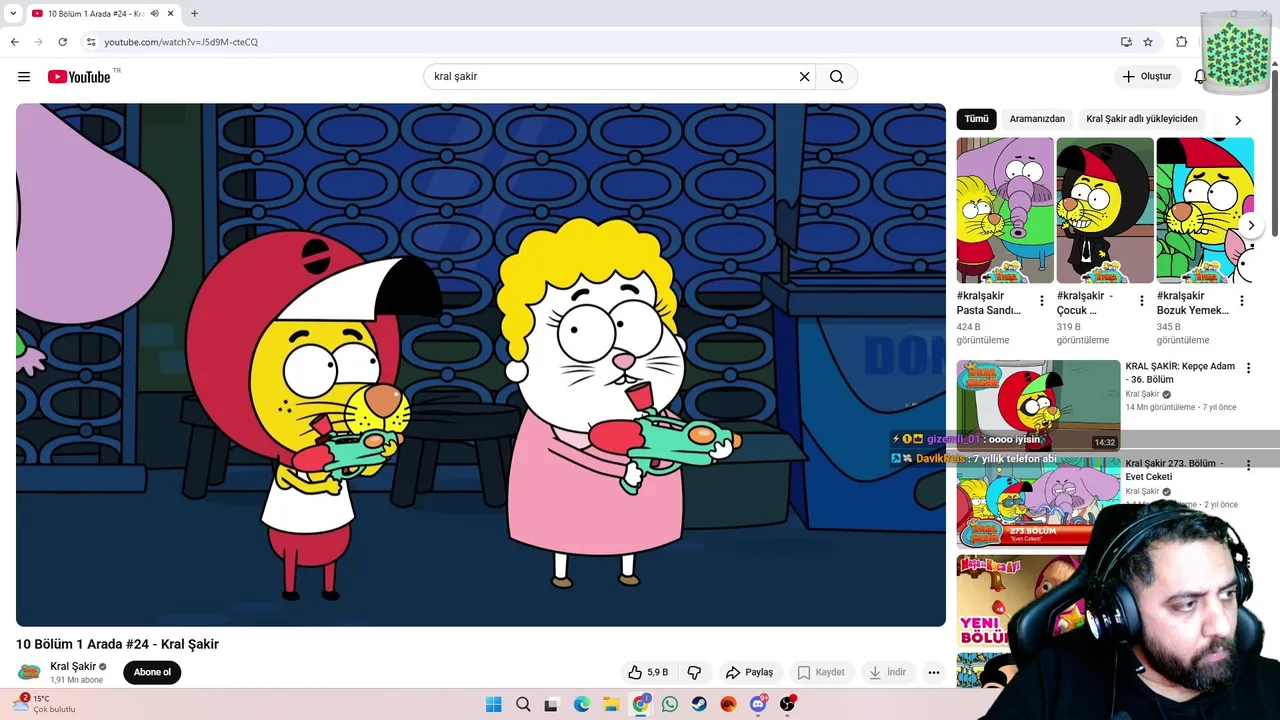The height and width of the screenshot is (720, 1280).
Task: Open the Windows Start menu
Action: click(x=494, y=704)
